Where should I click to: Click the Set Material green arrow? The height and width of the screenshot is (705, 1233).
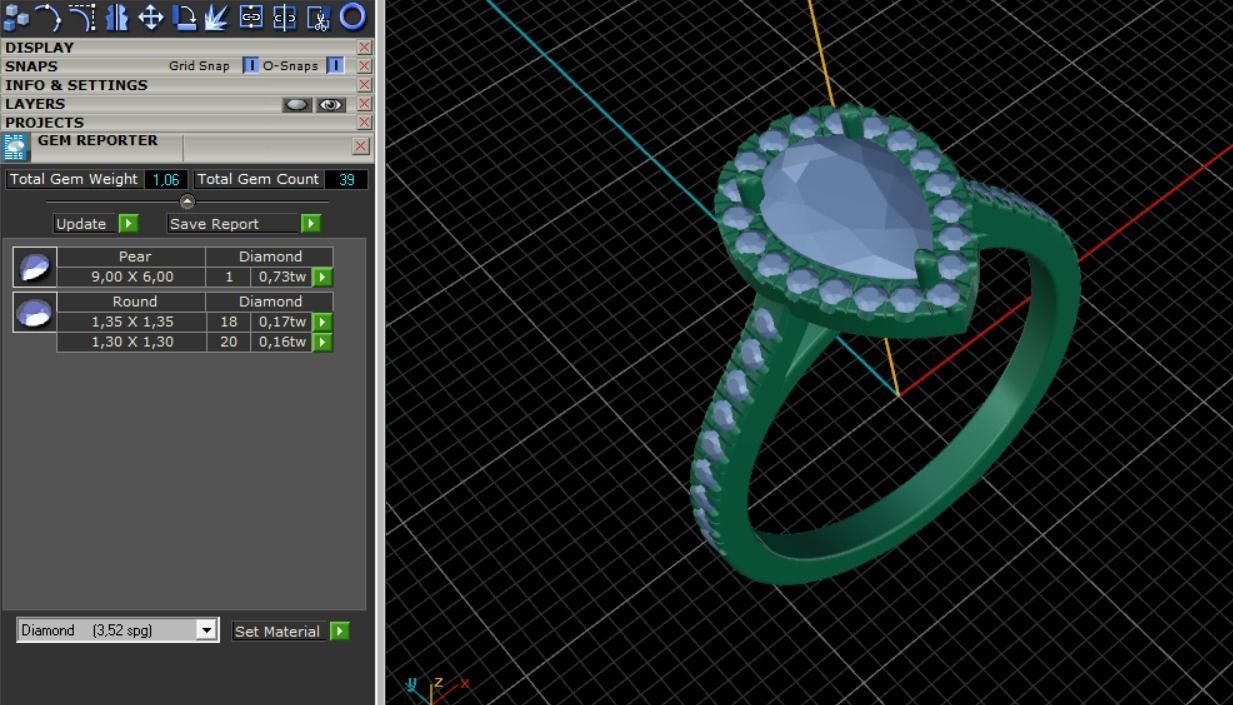(340, 631)
